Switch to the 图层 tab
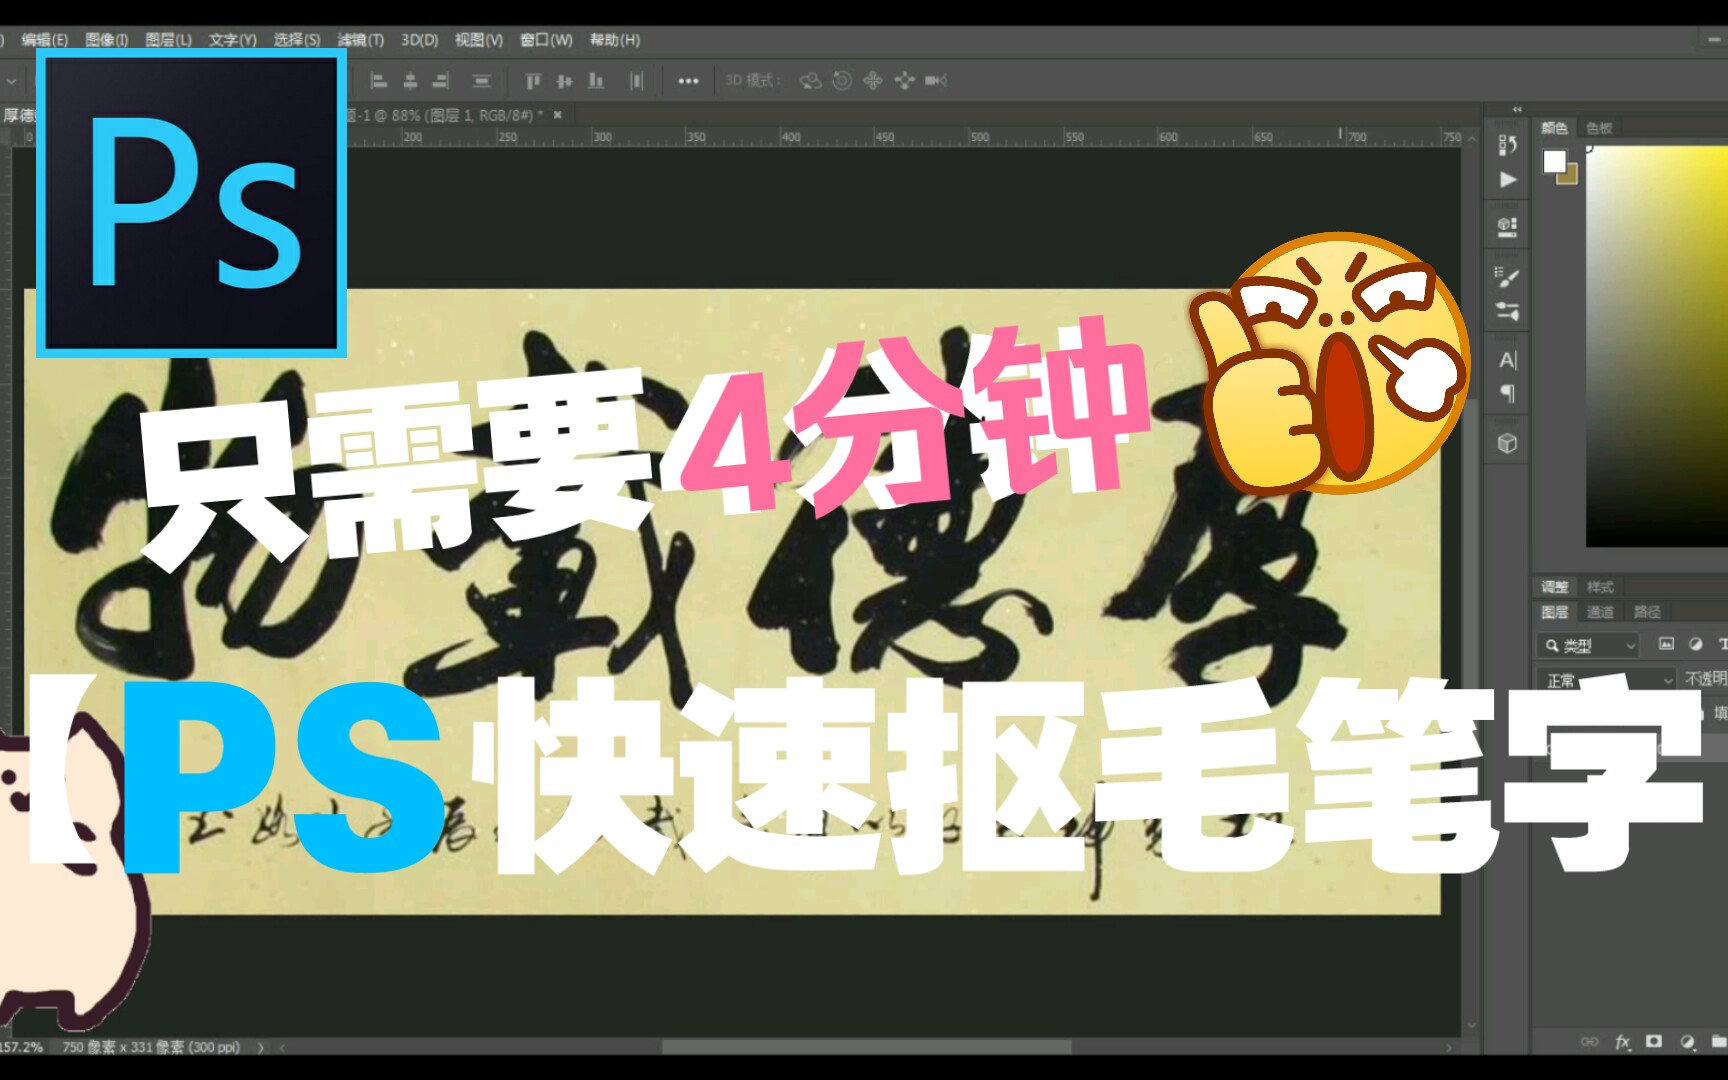The height and width of the screenshot is (1080, 1728). click(1554, 612)
